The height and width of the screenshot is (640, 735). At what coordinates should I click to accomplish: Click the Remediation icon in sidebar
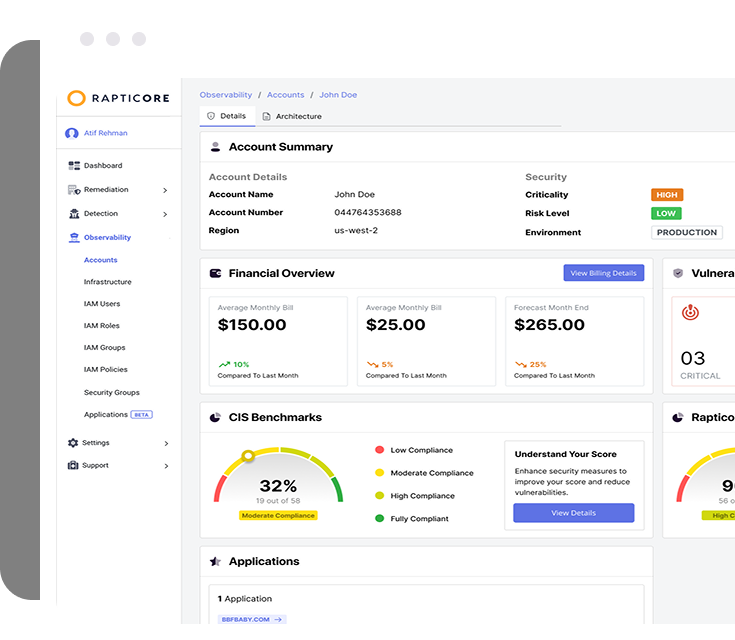point(74,189)
